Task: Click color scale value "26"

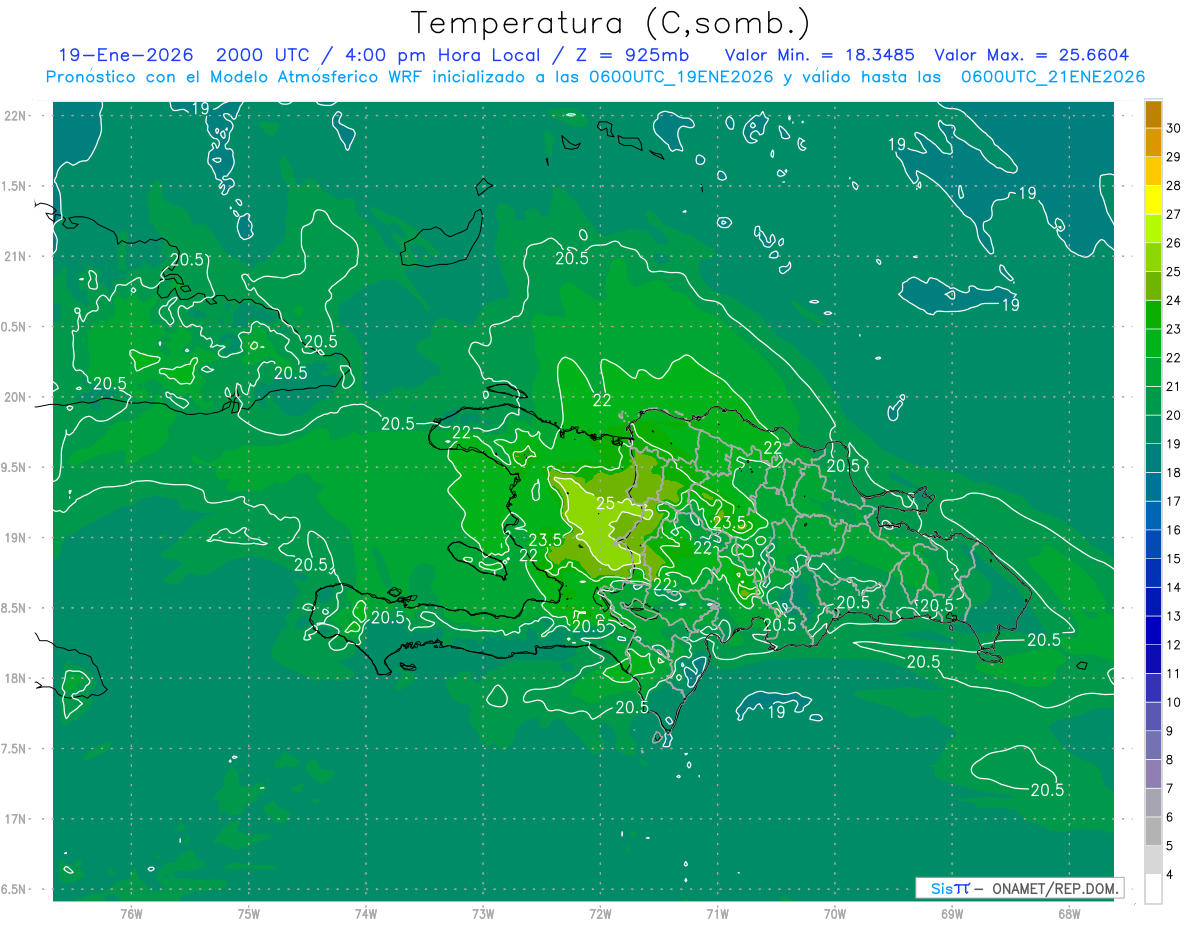Action: 1174,243
